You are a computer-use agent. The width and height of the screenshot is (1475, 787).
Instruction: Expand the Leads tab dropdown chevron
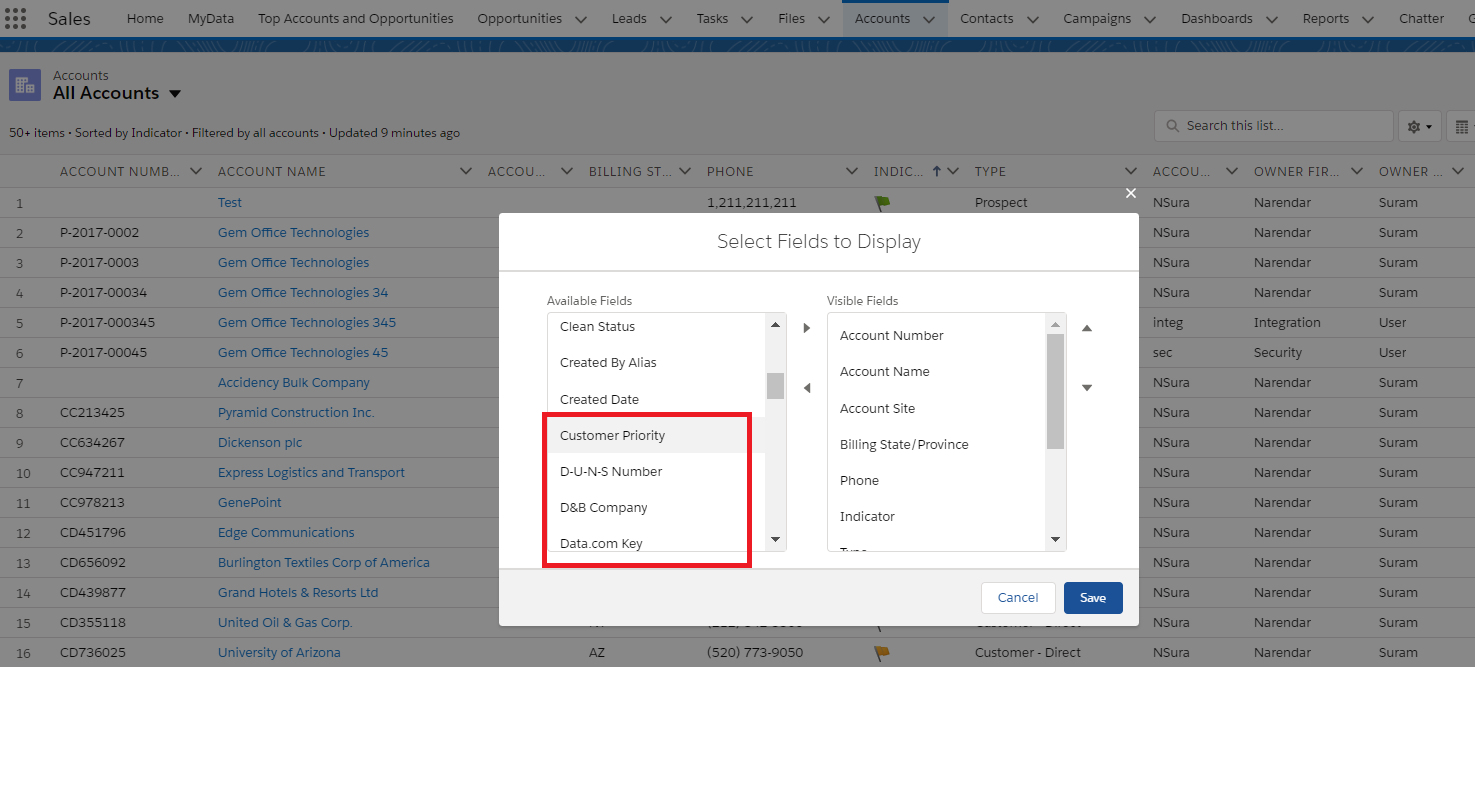click(666, 19)
